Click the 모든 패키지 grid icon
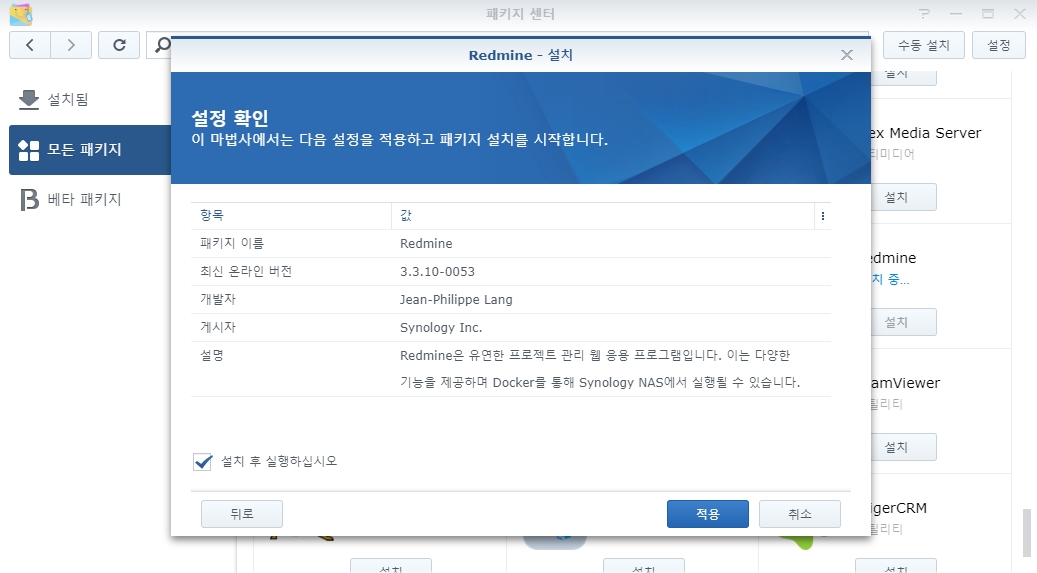The width and height of the screenshot is (1037, 573). (29, 150)
